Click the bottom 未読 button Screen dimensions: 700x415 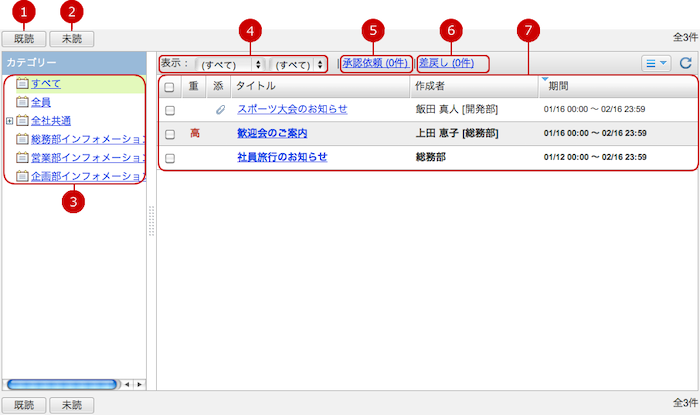(x=71, y=405)
